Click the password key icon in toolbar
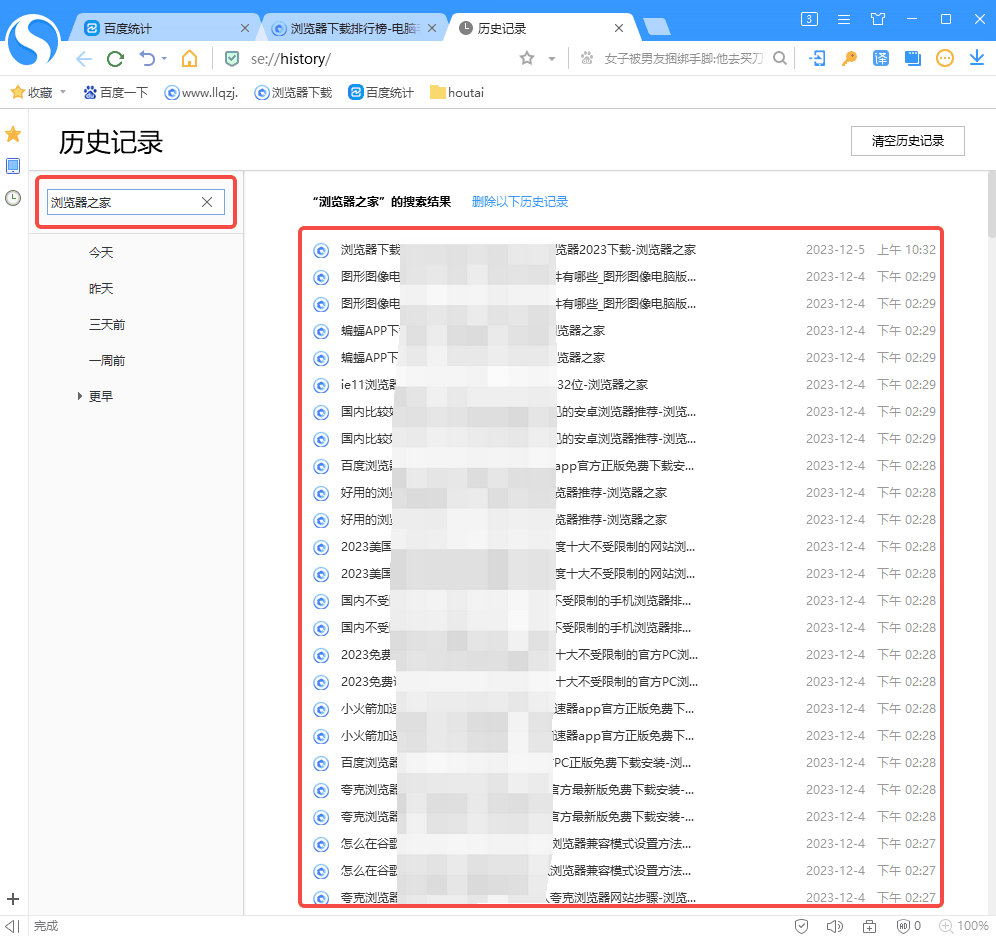This screenshot has width=996, height=936. tap(849, 58)
